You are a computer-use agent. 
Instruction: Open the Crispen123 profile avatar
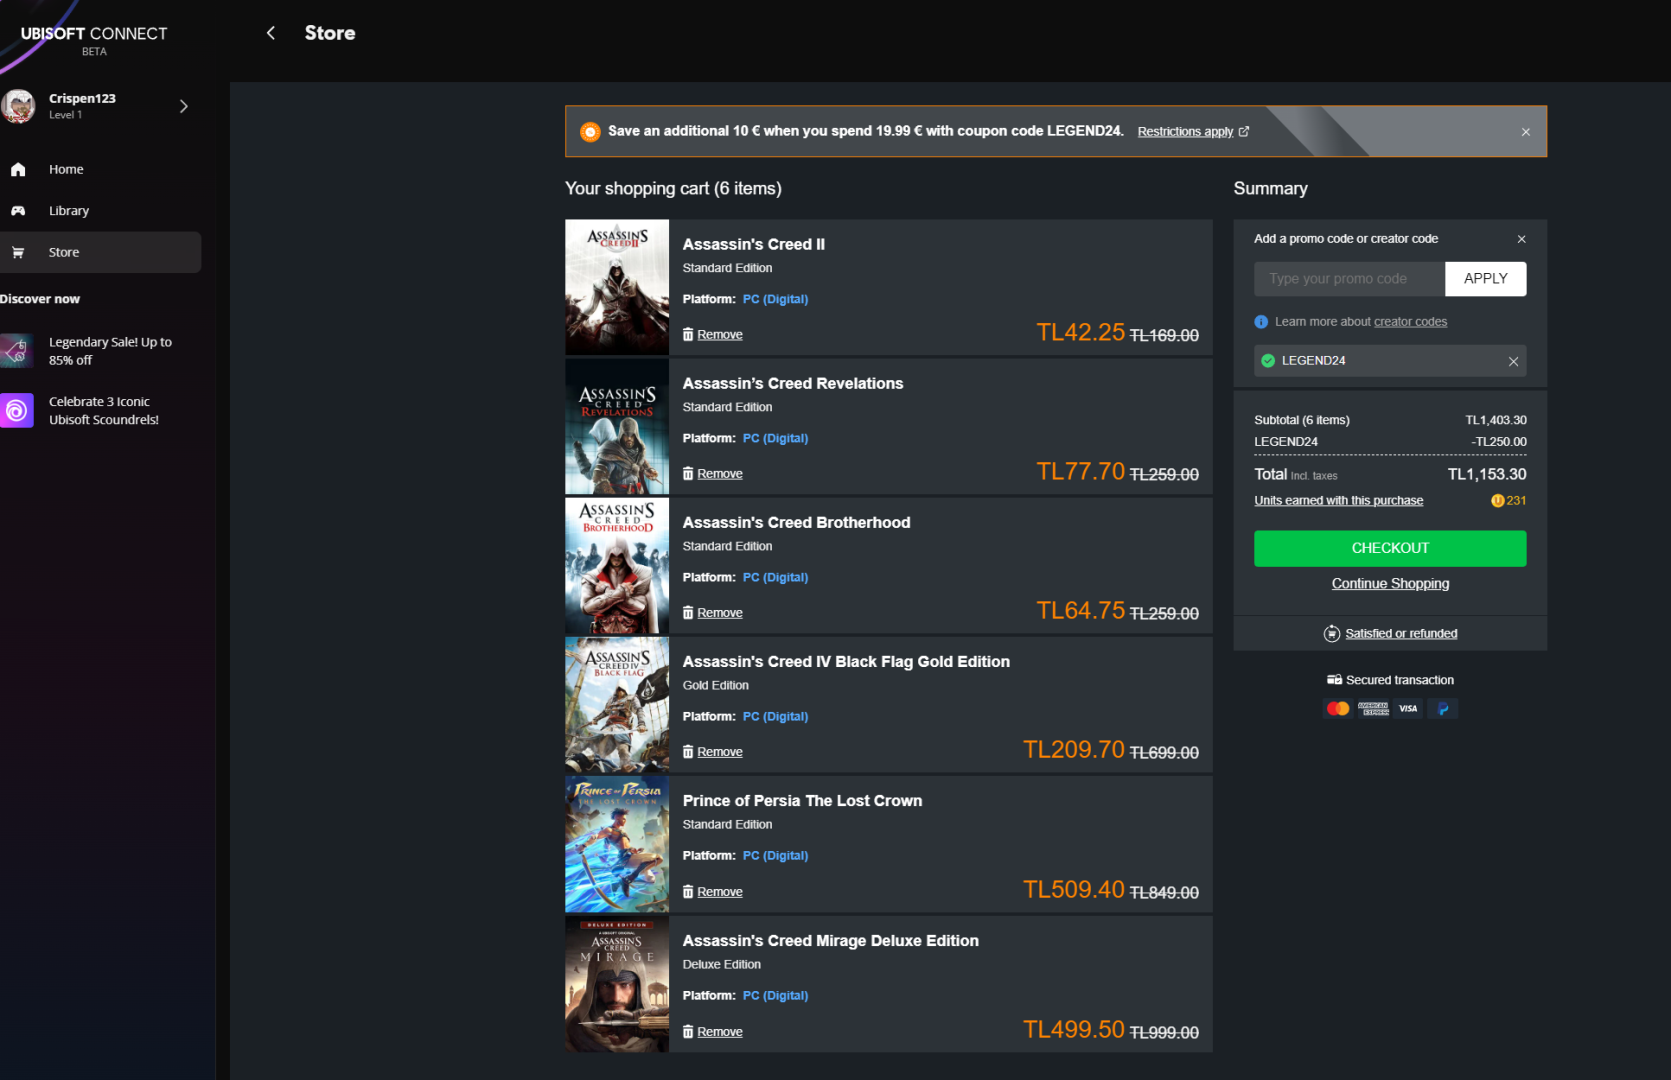click(18, 106)
